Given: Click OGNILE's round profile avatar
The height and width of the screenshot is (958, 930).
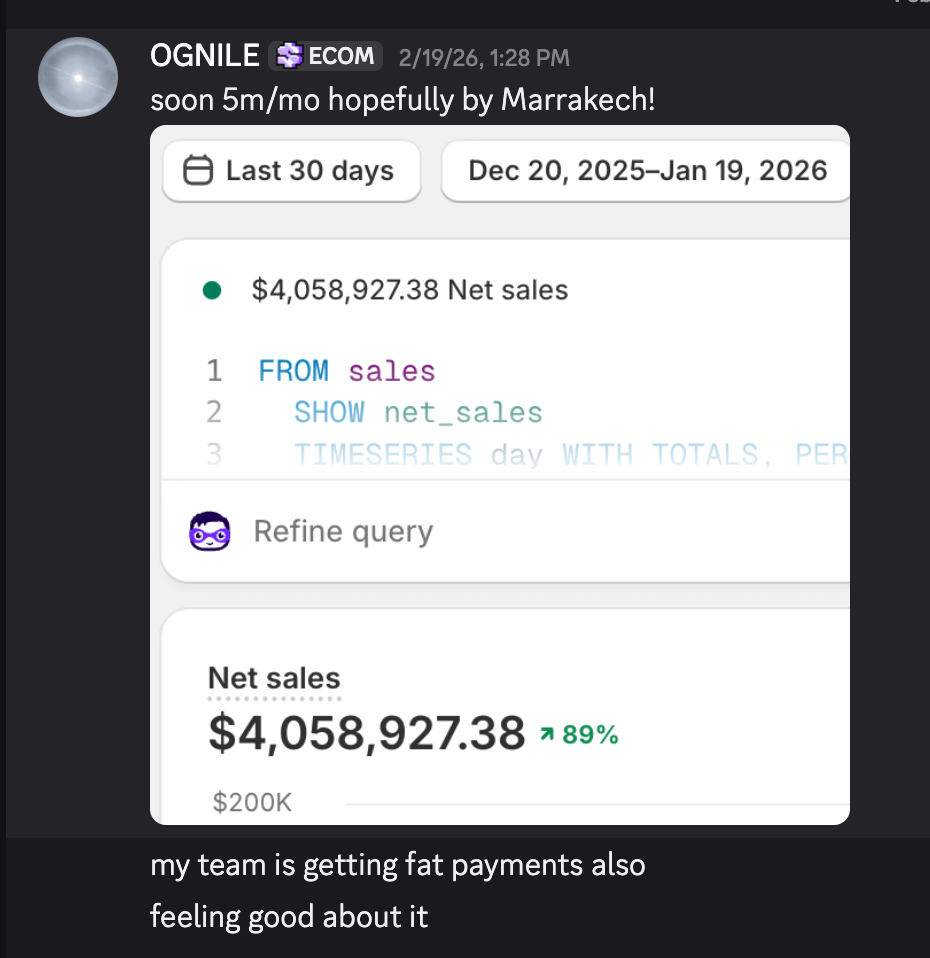Looking at the screenshot, I should pos(78,77).
